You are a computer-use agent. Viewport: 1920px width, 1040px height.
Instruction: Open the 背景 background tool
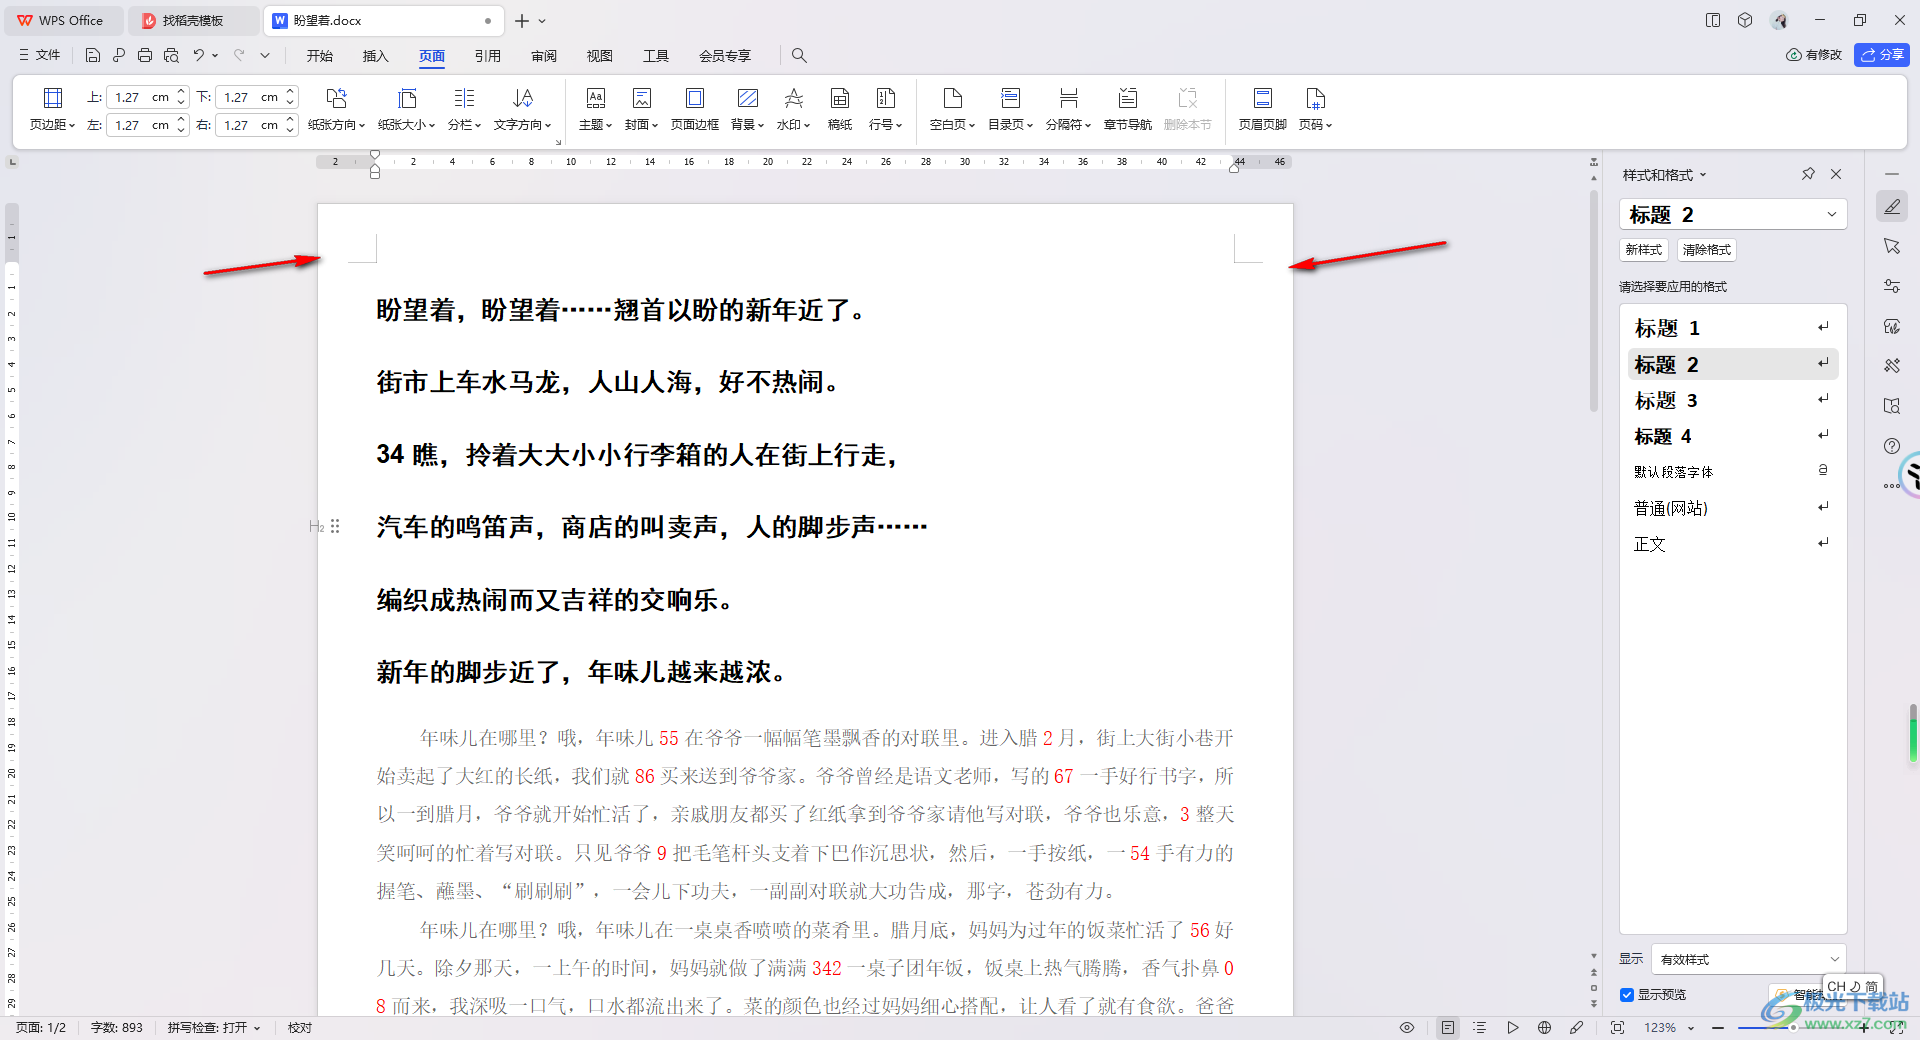coord(747,109)
